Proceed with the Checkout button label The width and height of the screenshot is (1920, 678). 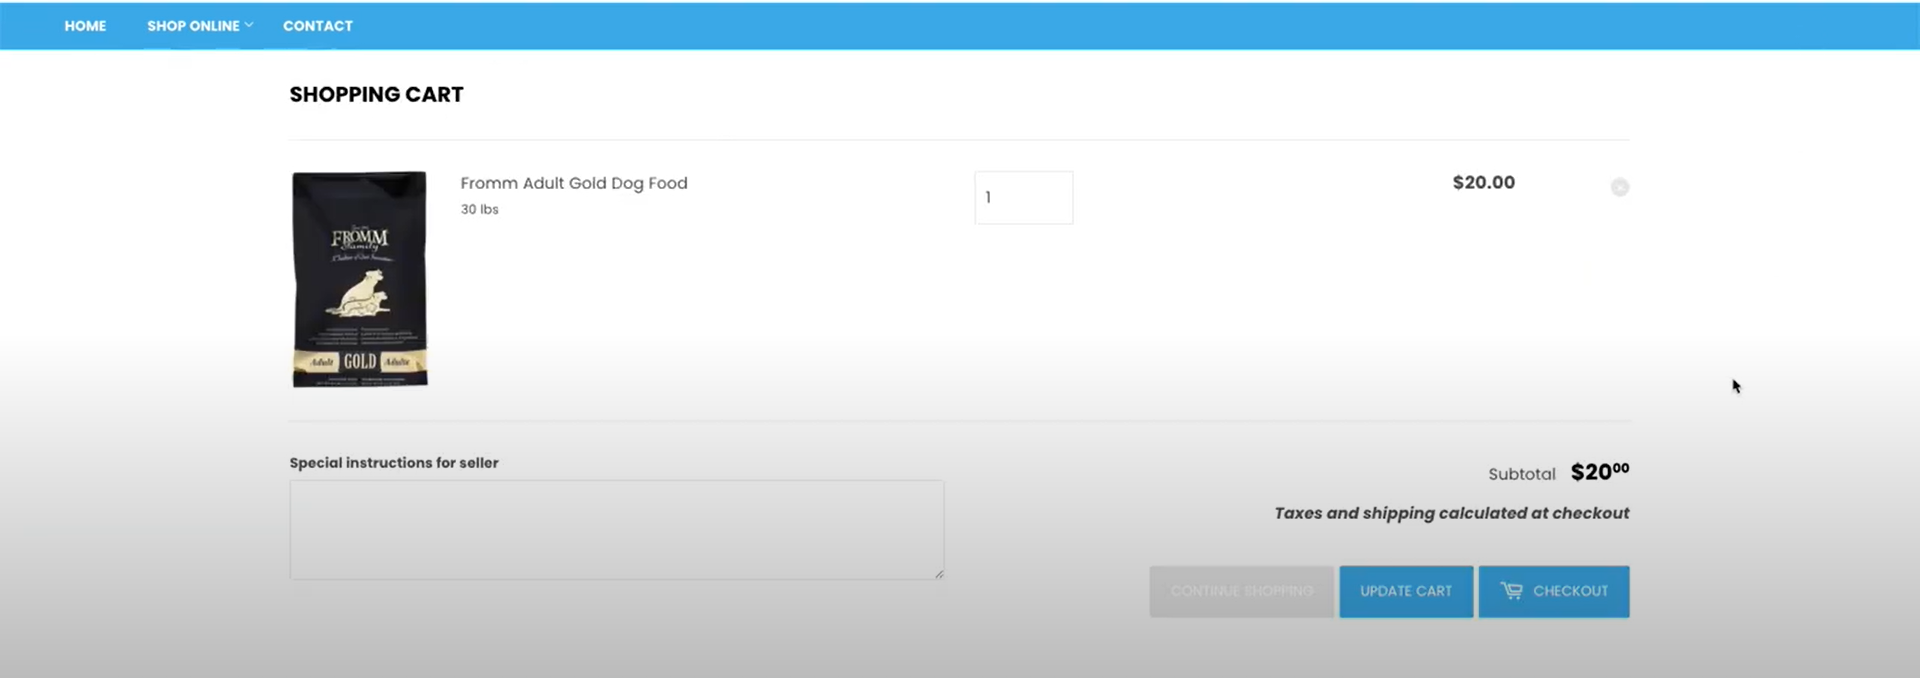pyautogui.click(x=1570, y=591)
